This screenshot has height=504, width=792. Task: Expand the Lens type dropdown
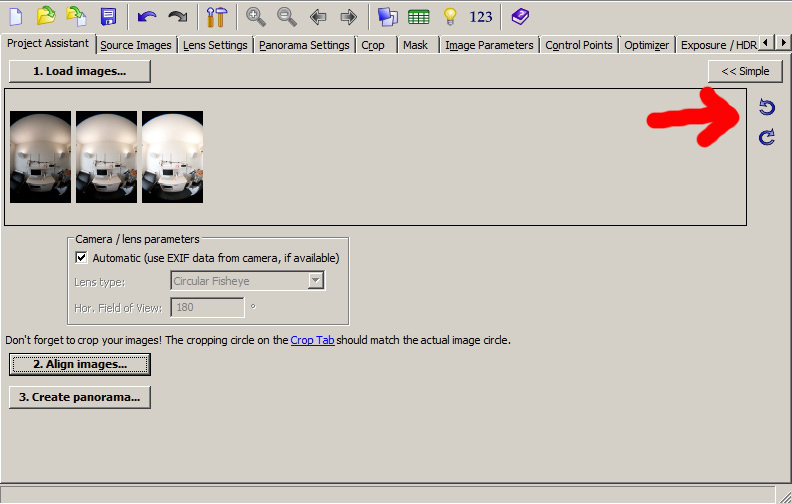click(316, 281)
